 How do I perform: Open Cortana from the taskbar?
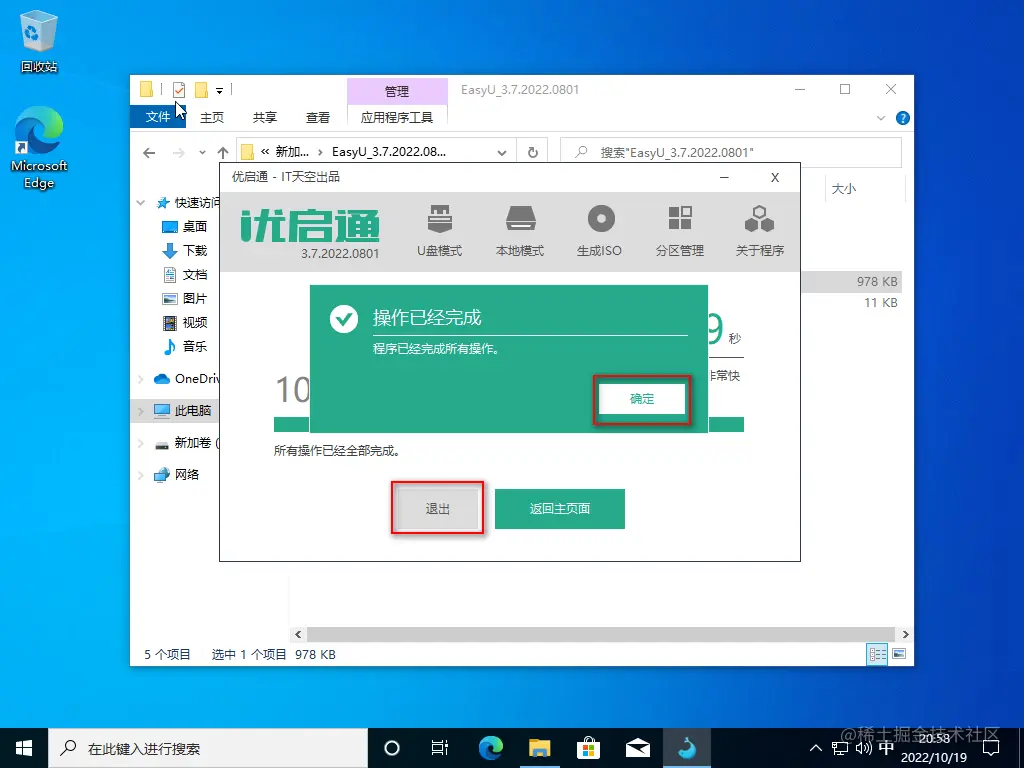[x=392, y=748]
